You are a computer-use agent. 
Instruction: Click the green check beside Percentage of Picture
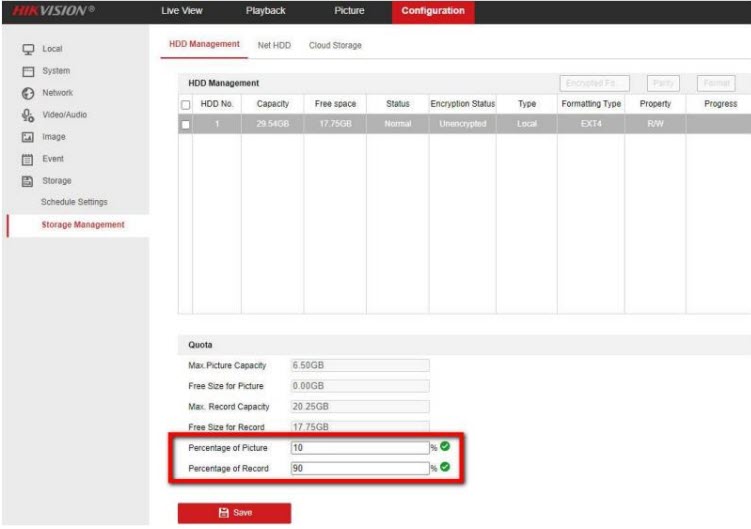point(444,447)
